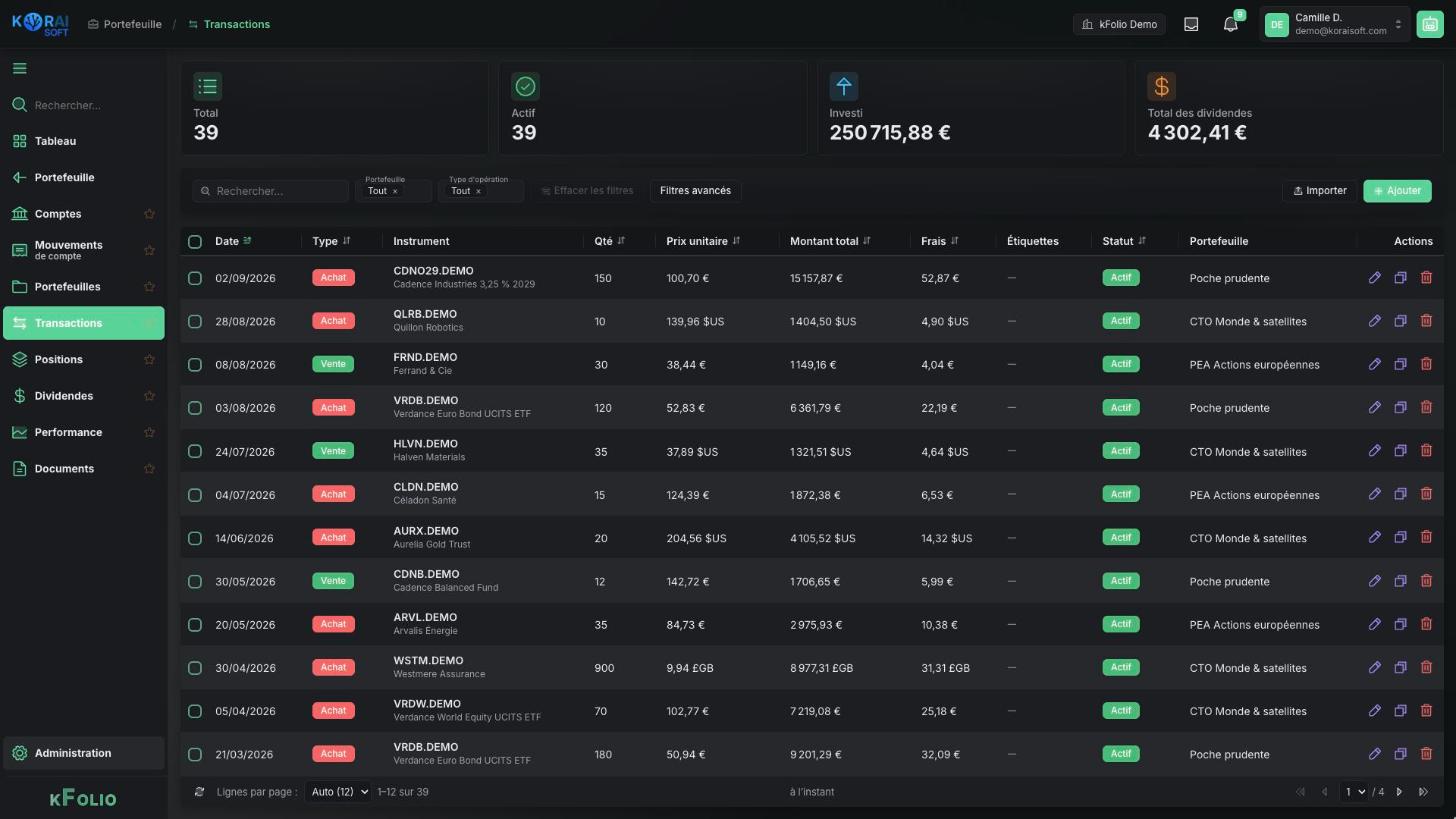Tick the select-all checkbox in the table header
1456x819 pixels.
(195, 241)
